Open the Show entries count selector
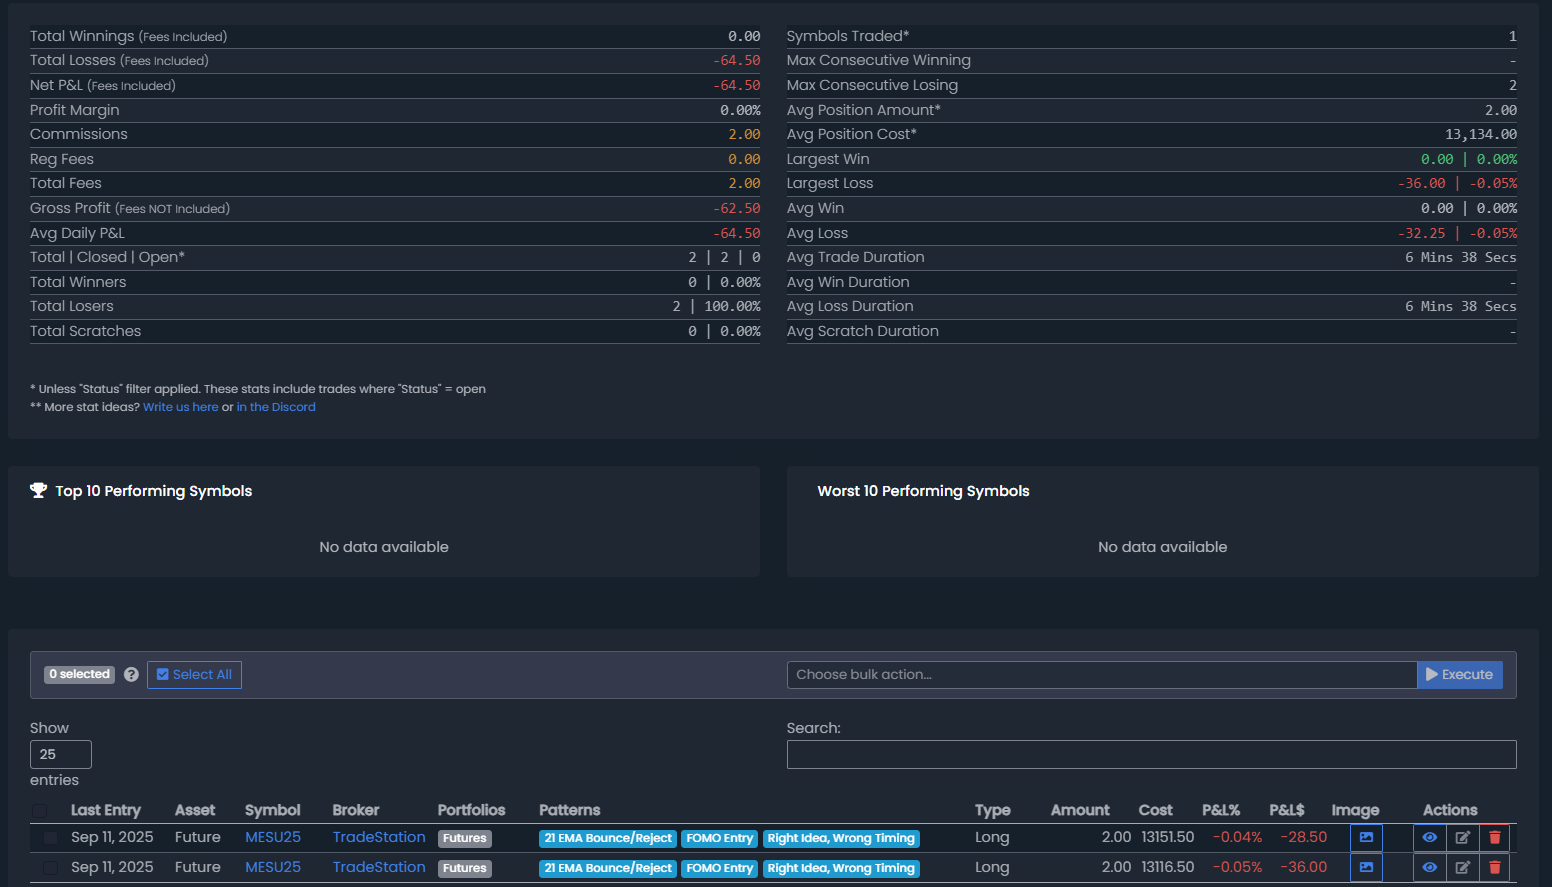 tap(61, 754)
